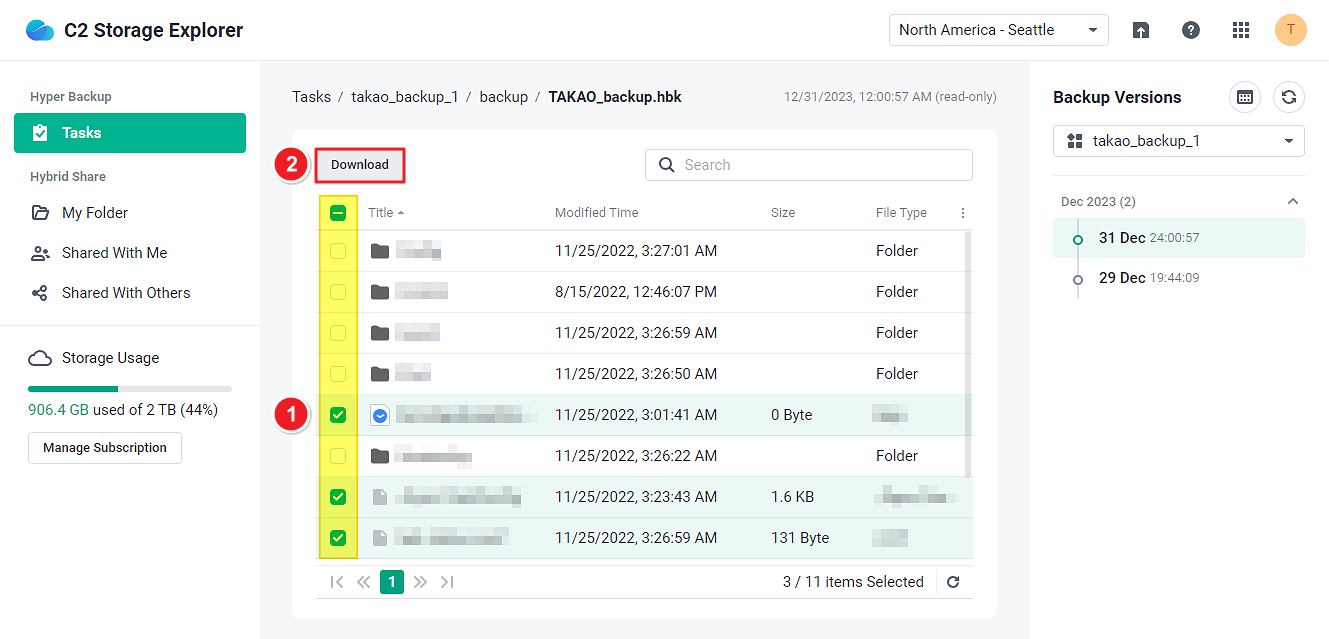This screenshot has width=1329, height=639.
Task: Refresh the file listing with the reload icon
Action: coord(952,581)
